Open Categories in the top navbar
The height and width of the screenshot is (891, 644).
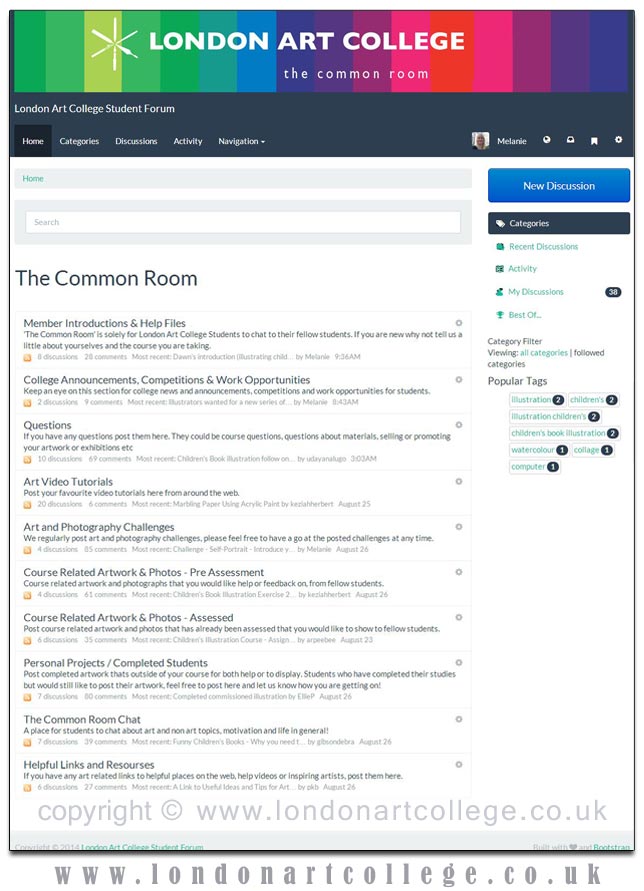[79, 141]
